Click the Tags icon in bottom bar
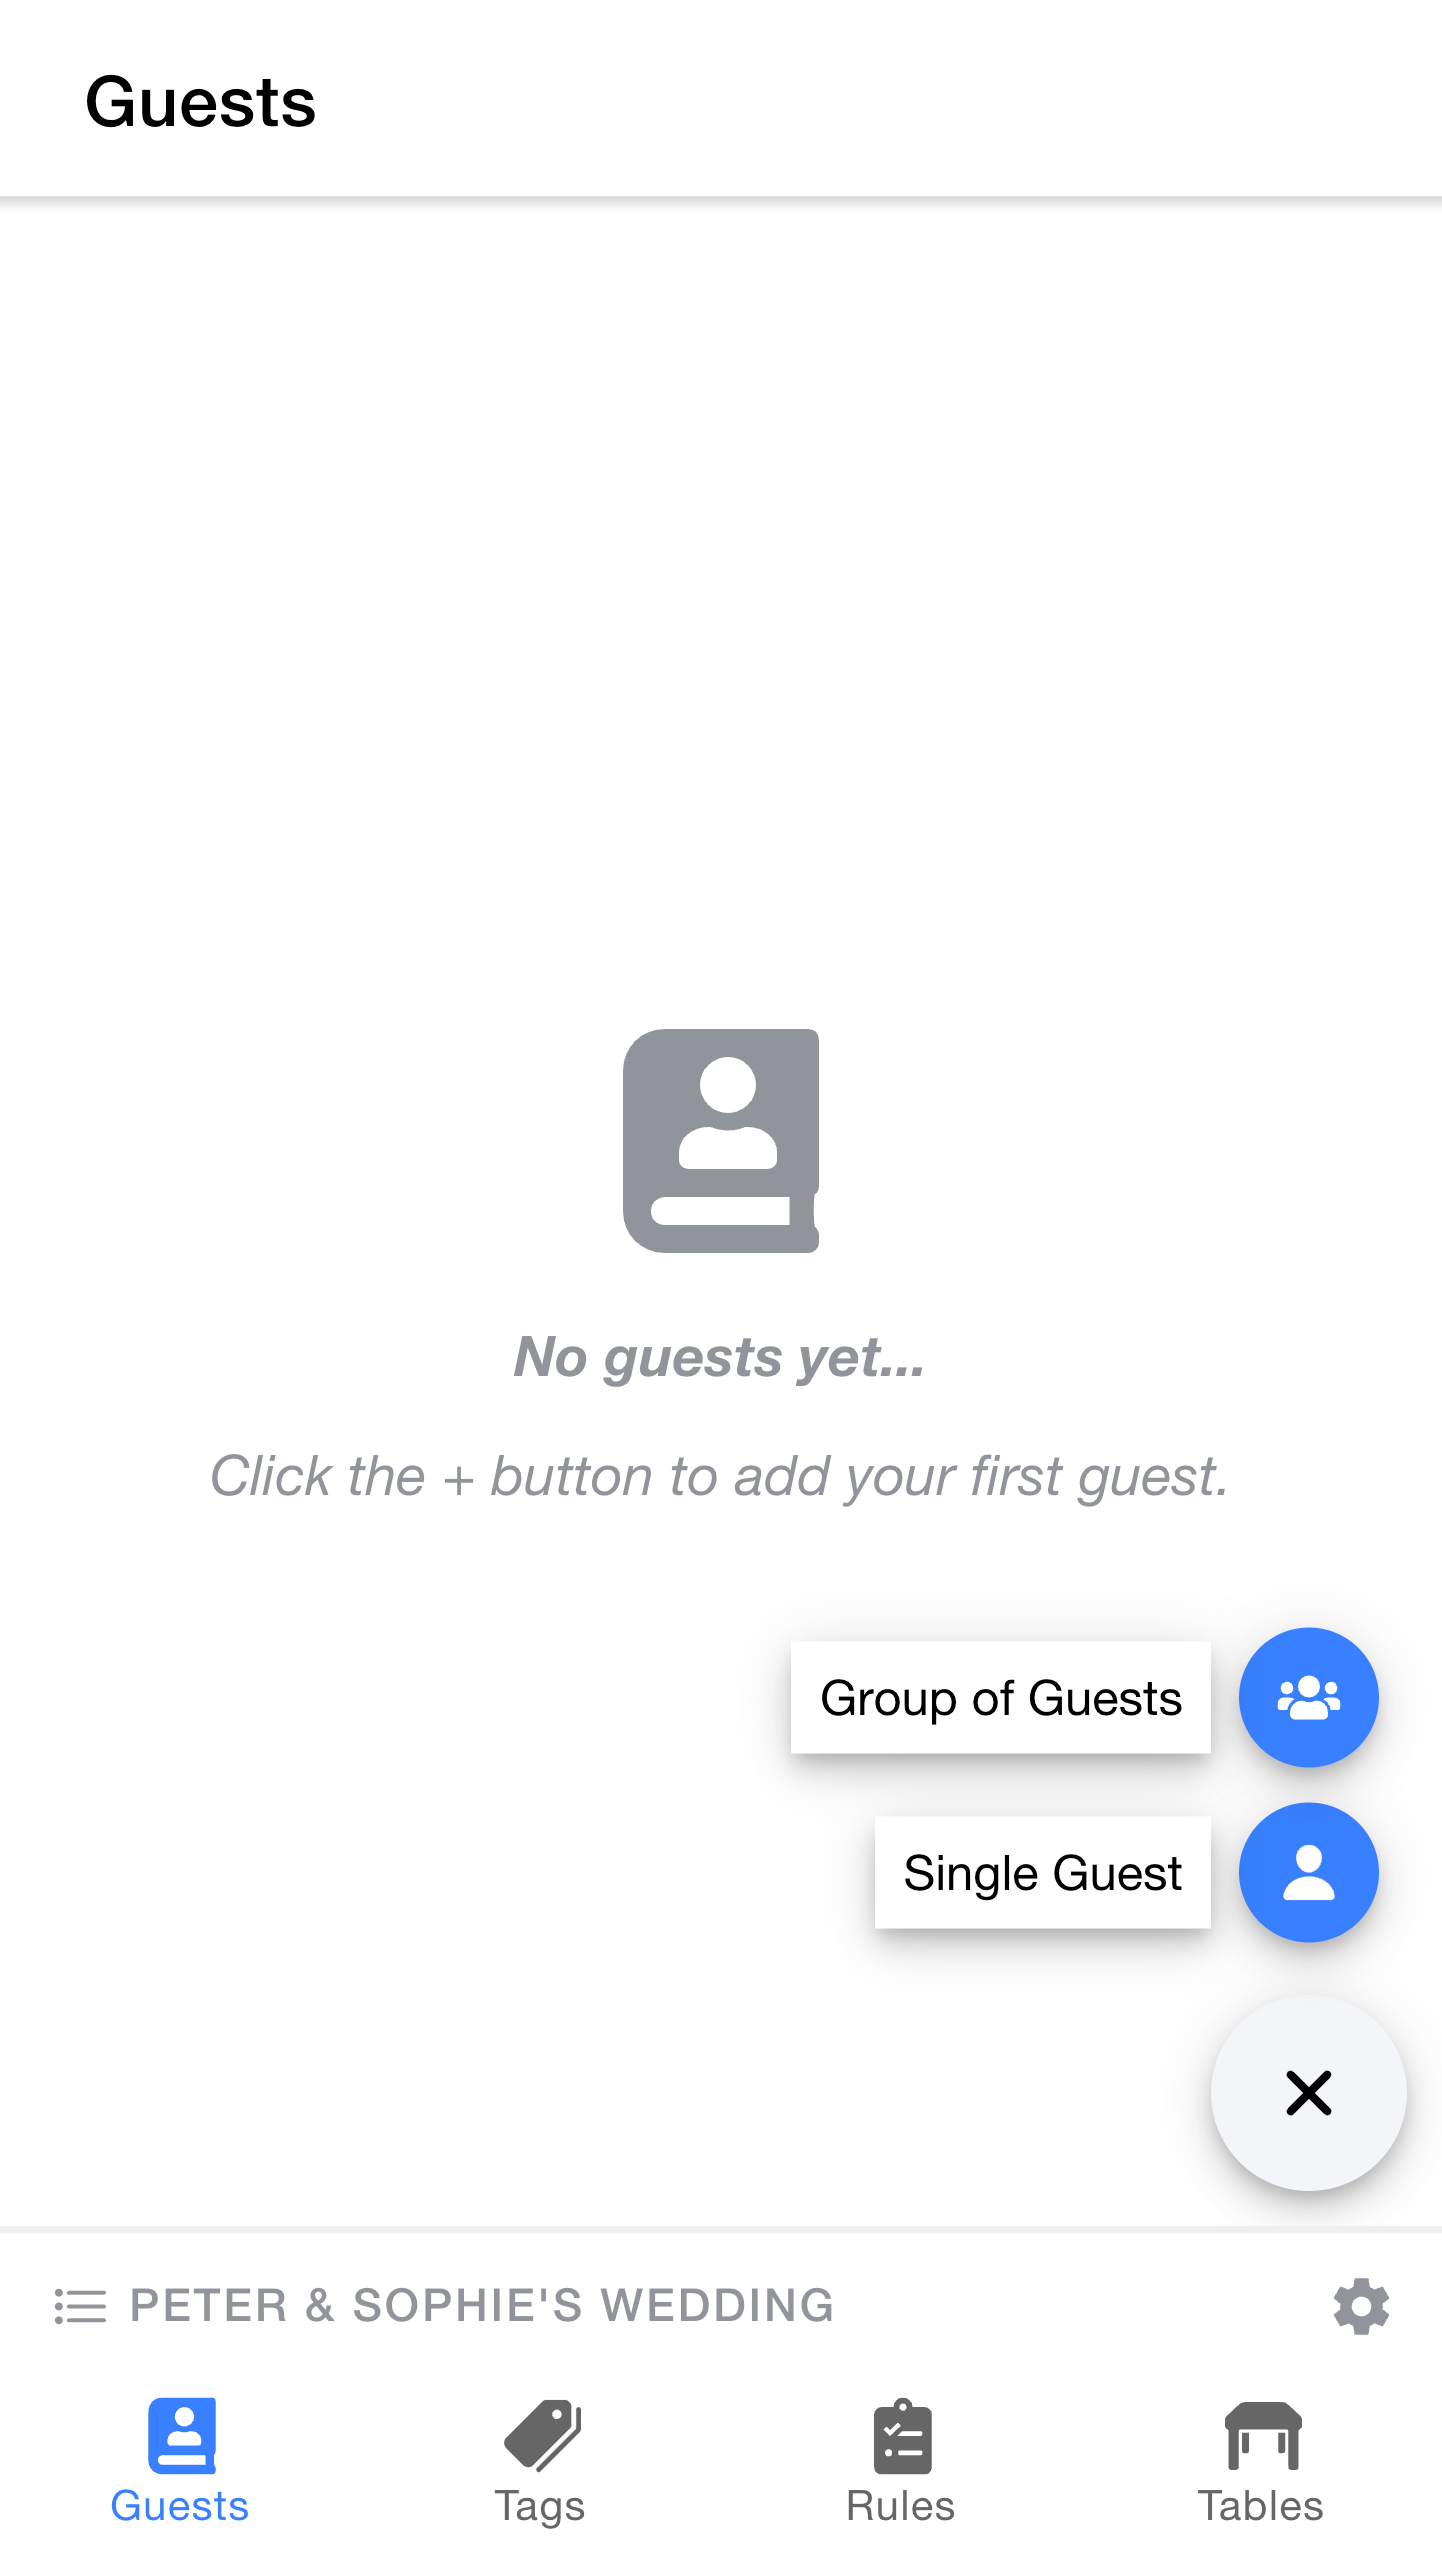This screenshot has width=1442, height=2562. pyautogui.click(x=541, y=2434)
